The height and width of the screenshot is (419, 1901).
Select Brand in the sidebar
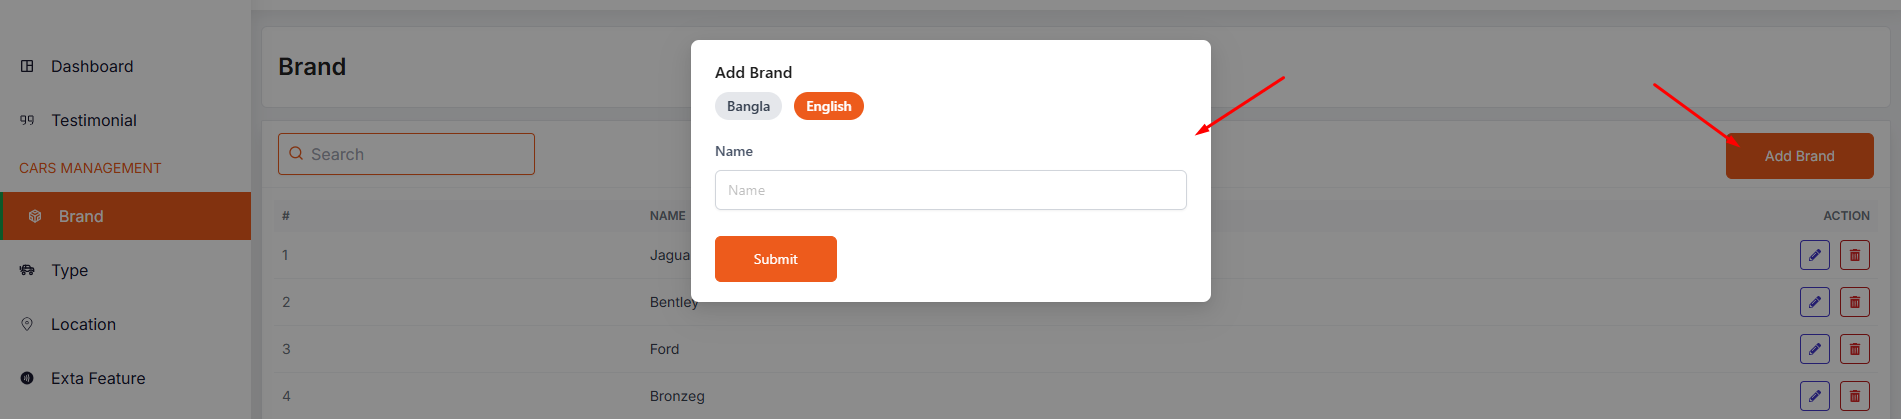[81, 216]
